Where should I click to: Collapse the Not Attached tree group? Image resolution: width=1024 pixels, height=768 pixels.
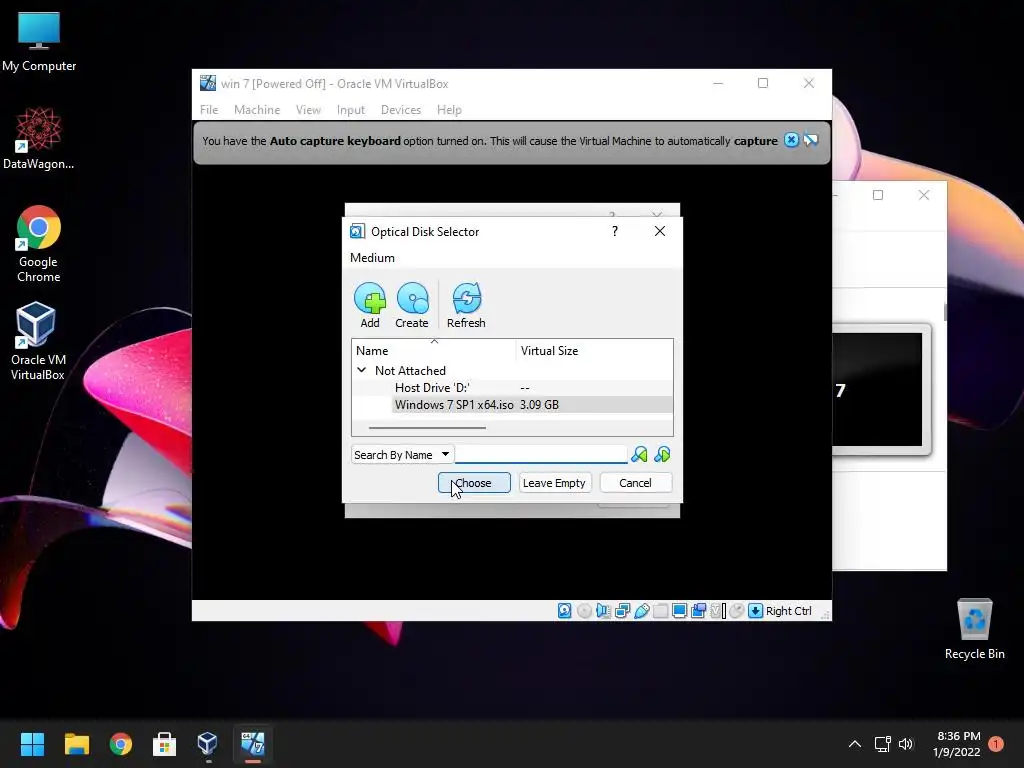click(x=361, y=370)
